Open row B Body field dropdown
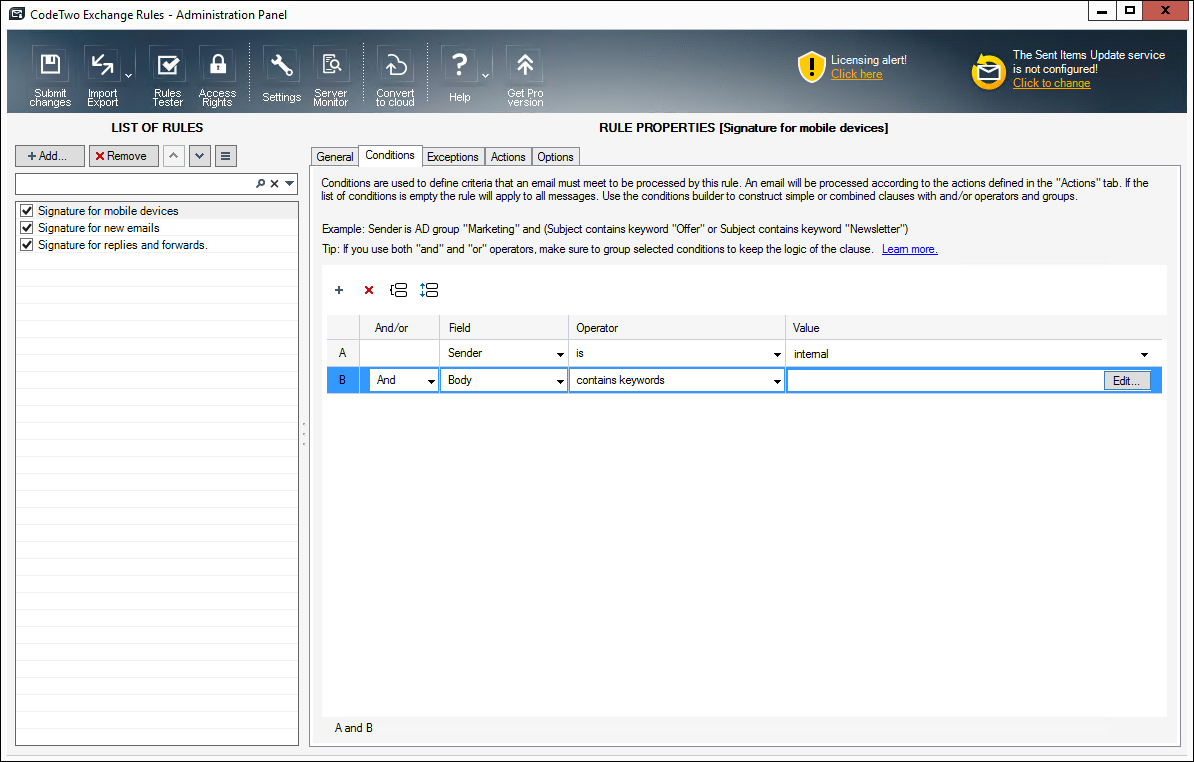1194x762 pixels. pyautogui.click(x=560, y=381)
